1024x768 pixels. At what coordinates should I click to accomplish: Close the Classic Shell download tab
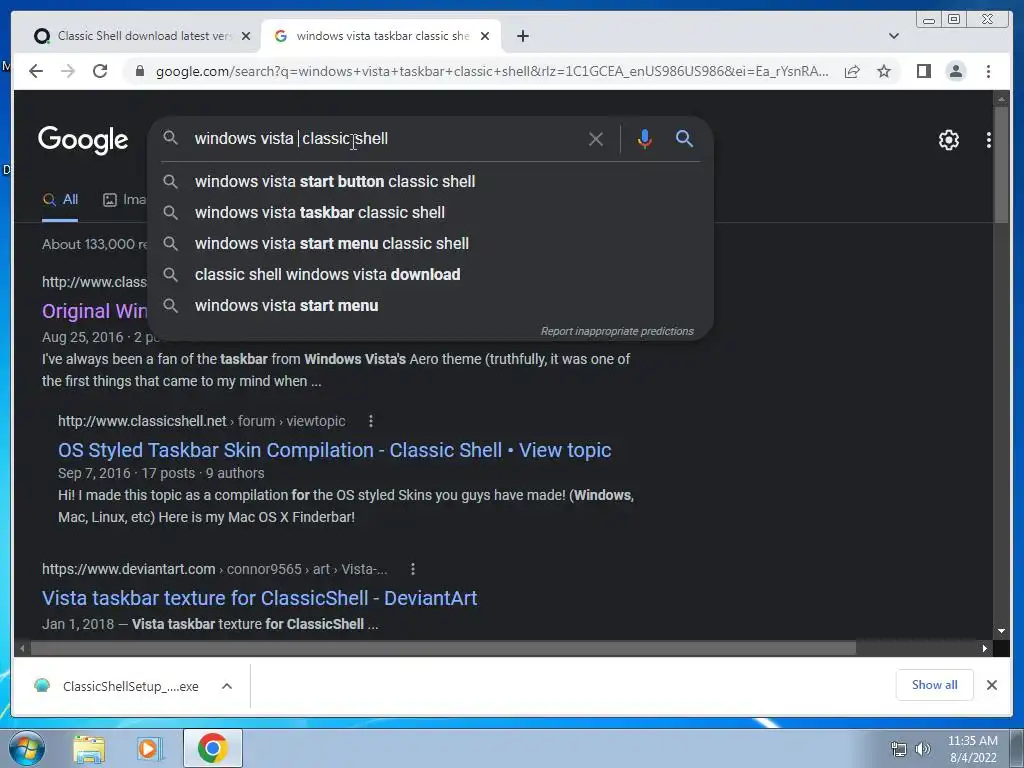pos(246,36)
